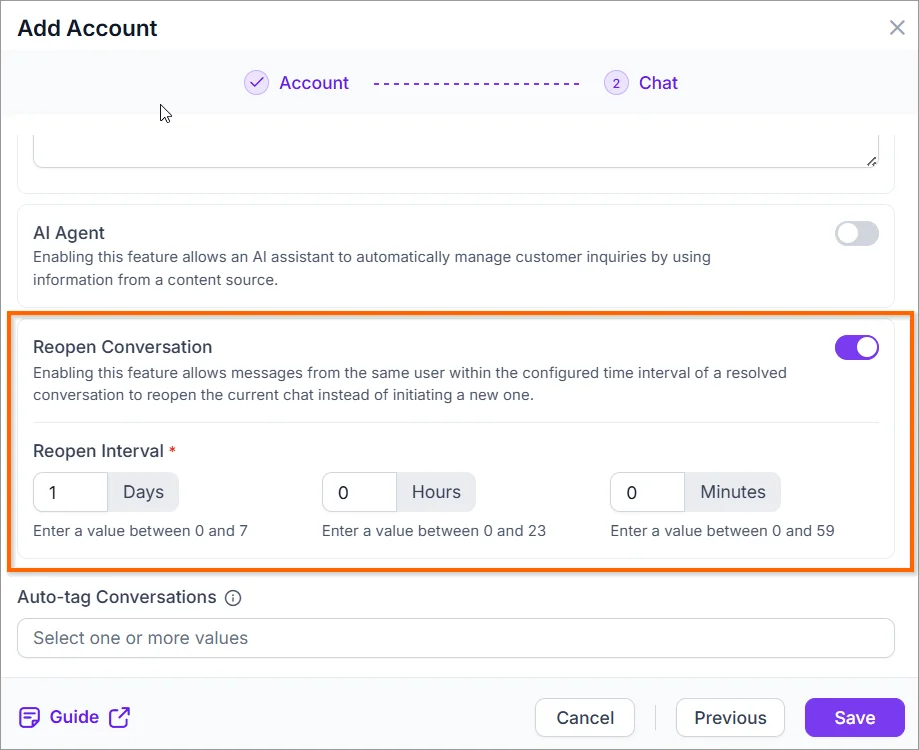Disable the Reopen Conversation toggle
This screenshot has height=750, width=919.
click(x=856, y=347)
